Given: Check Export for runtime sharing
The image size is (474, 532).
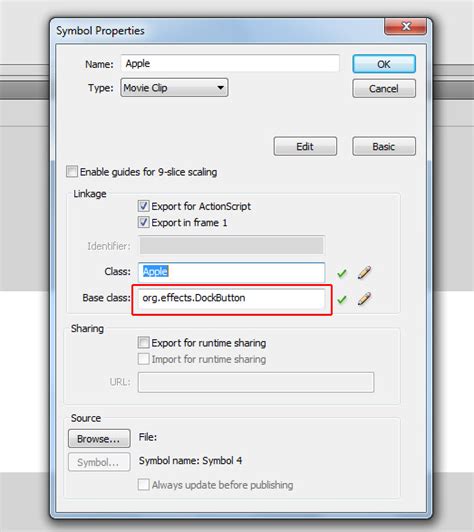Looking at the screenshot, I should coord(143,342).
